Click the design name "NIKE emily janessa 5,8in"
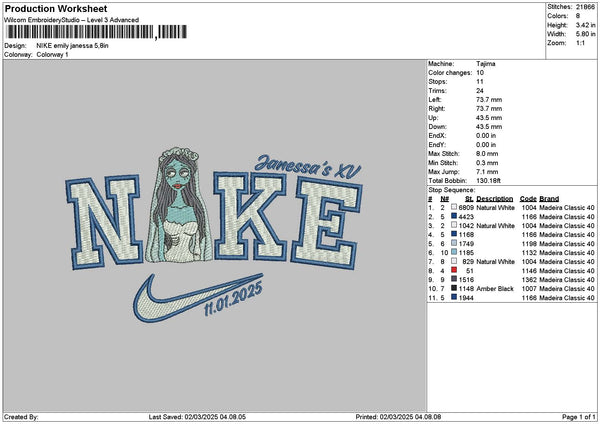This screenshot has width=600, height=424. point(73,46)
